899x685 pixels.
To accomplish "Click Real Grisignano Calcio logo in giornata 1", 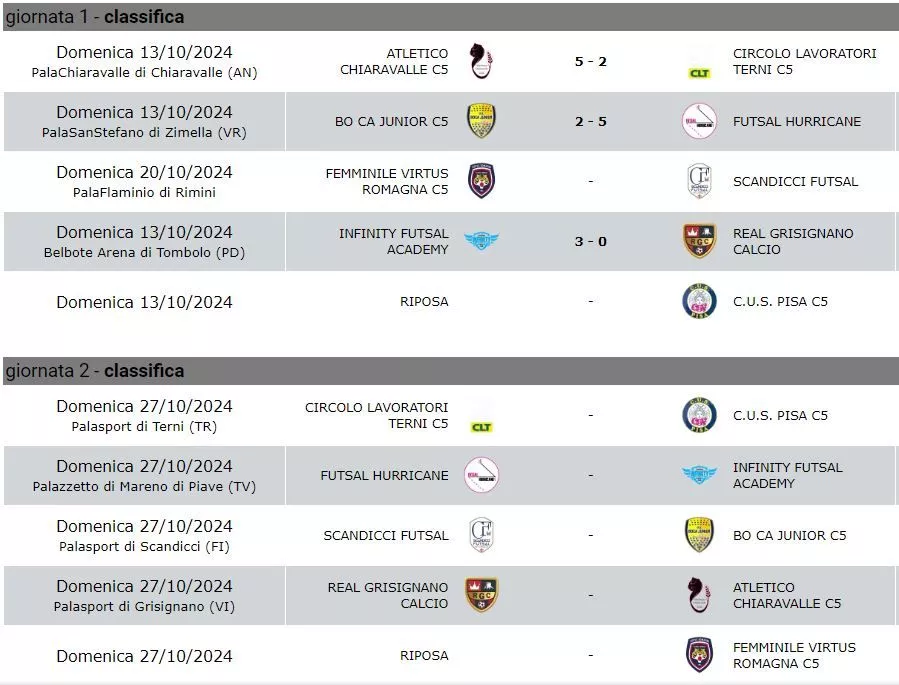I will coord(699,241).
